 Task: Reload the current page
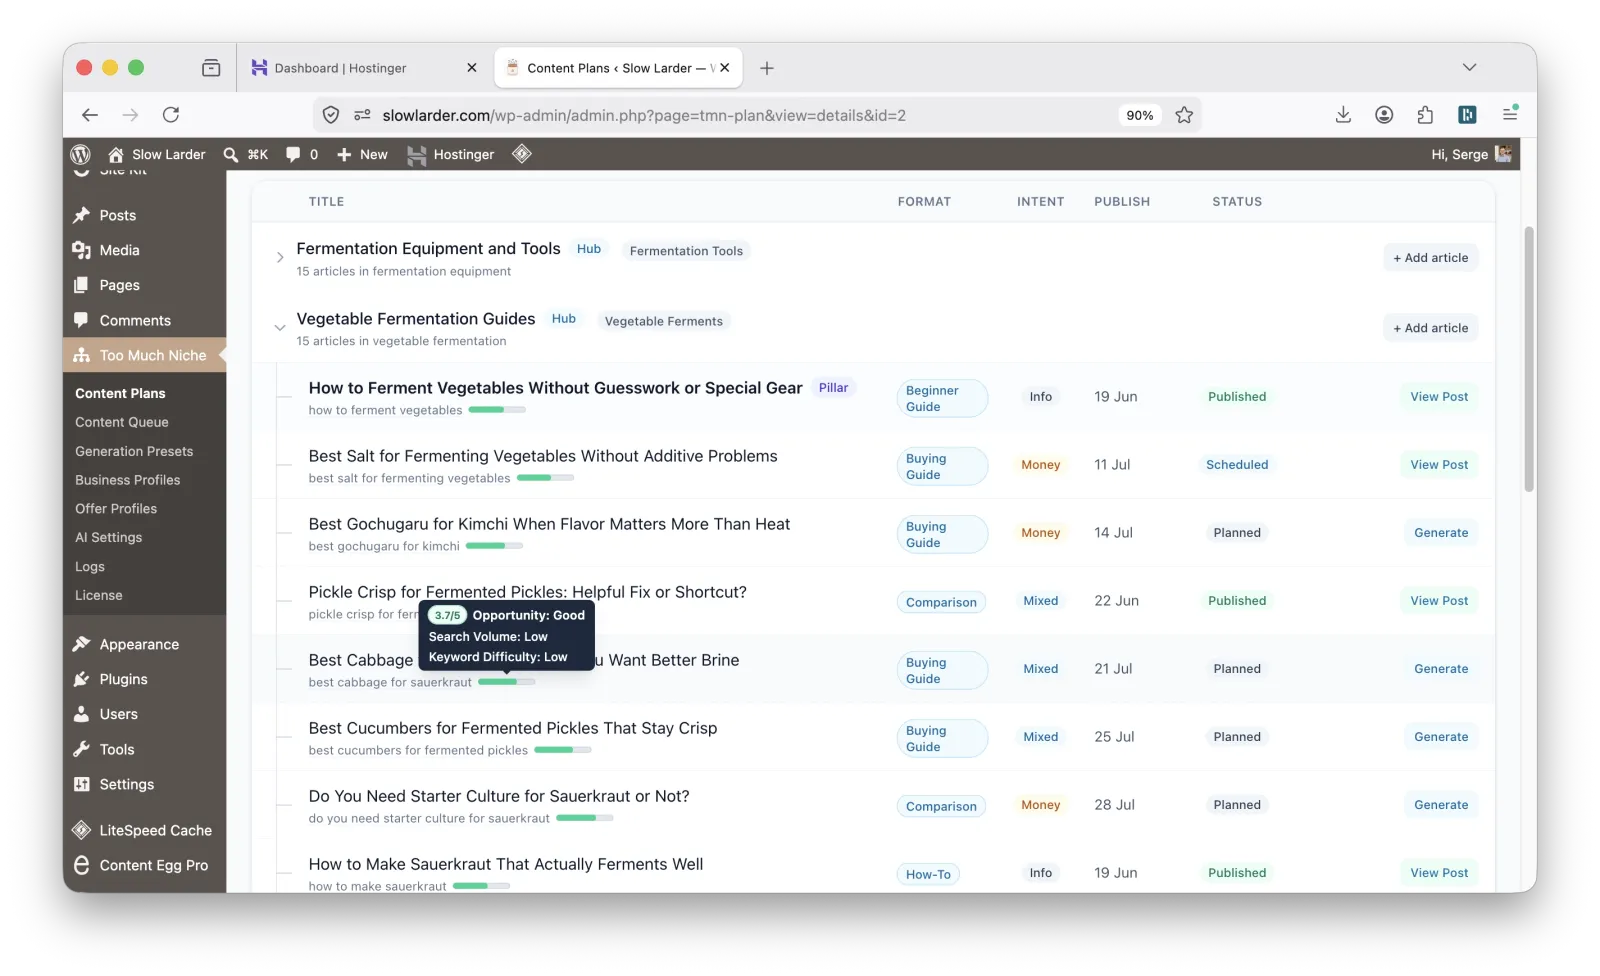tap(171, 115)
